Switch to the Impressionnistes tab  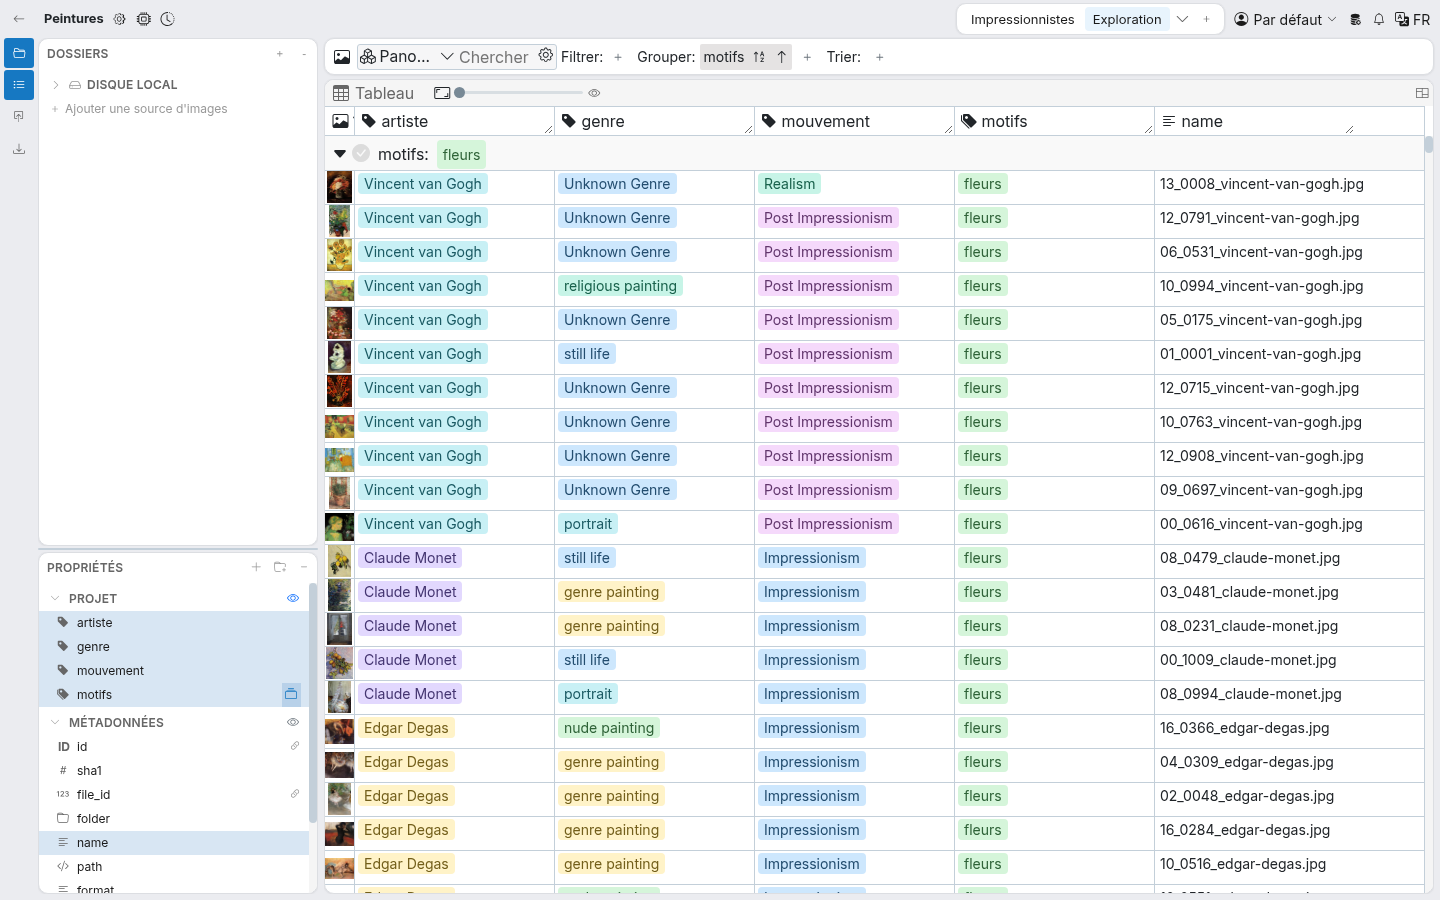[1022, 19]
